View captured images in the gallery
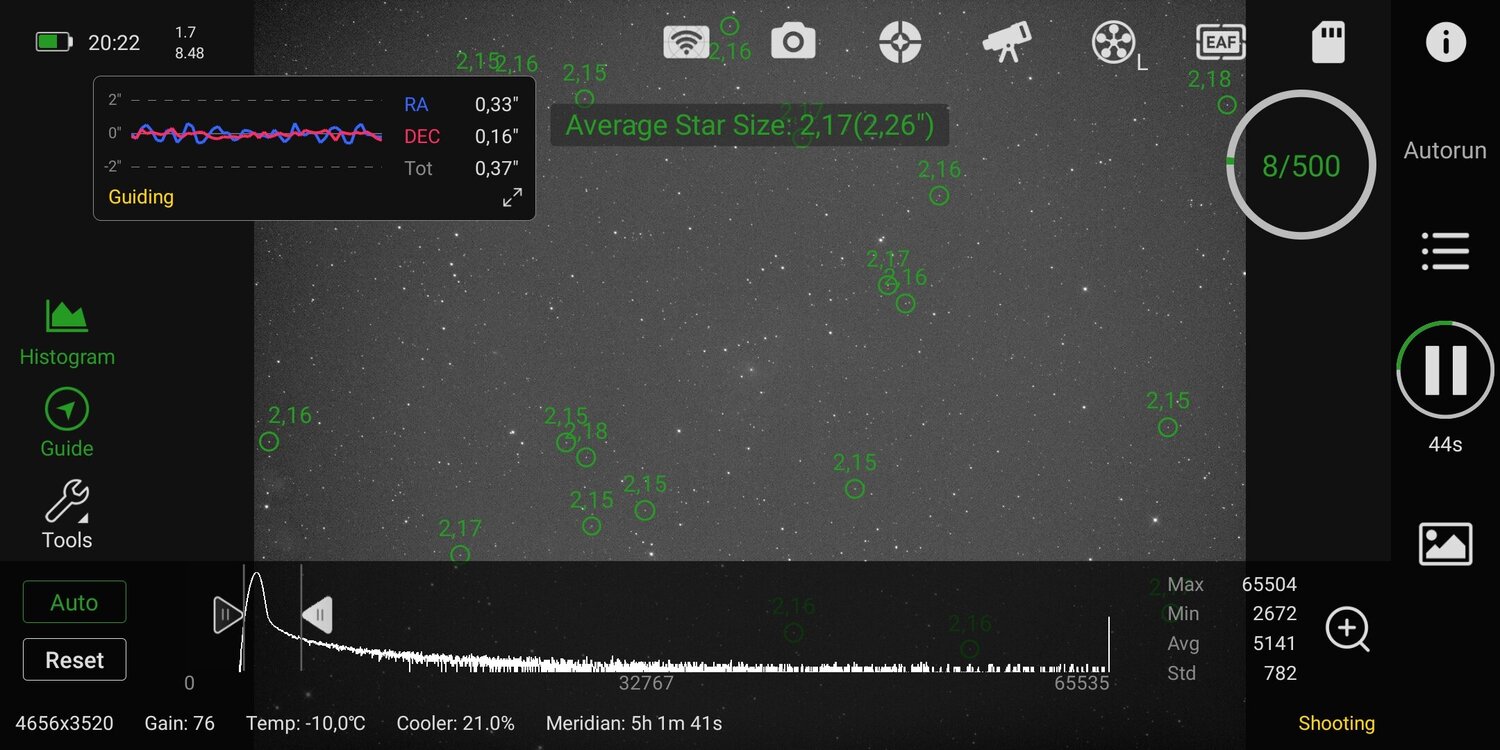 [1445, 542]
